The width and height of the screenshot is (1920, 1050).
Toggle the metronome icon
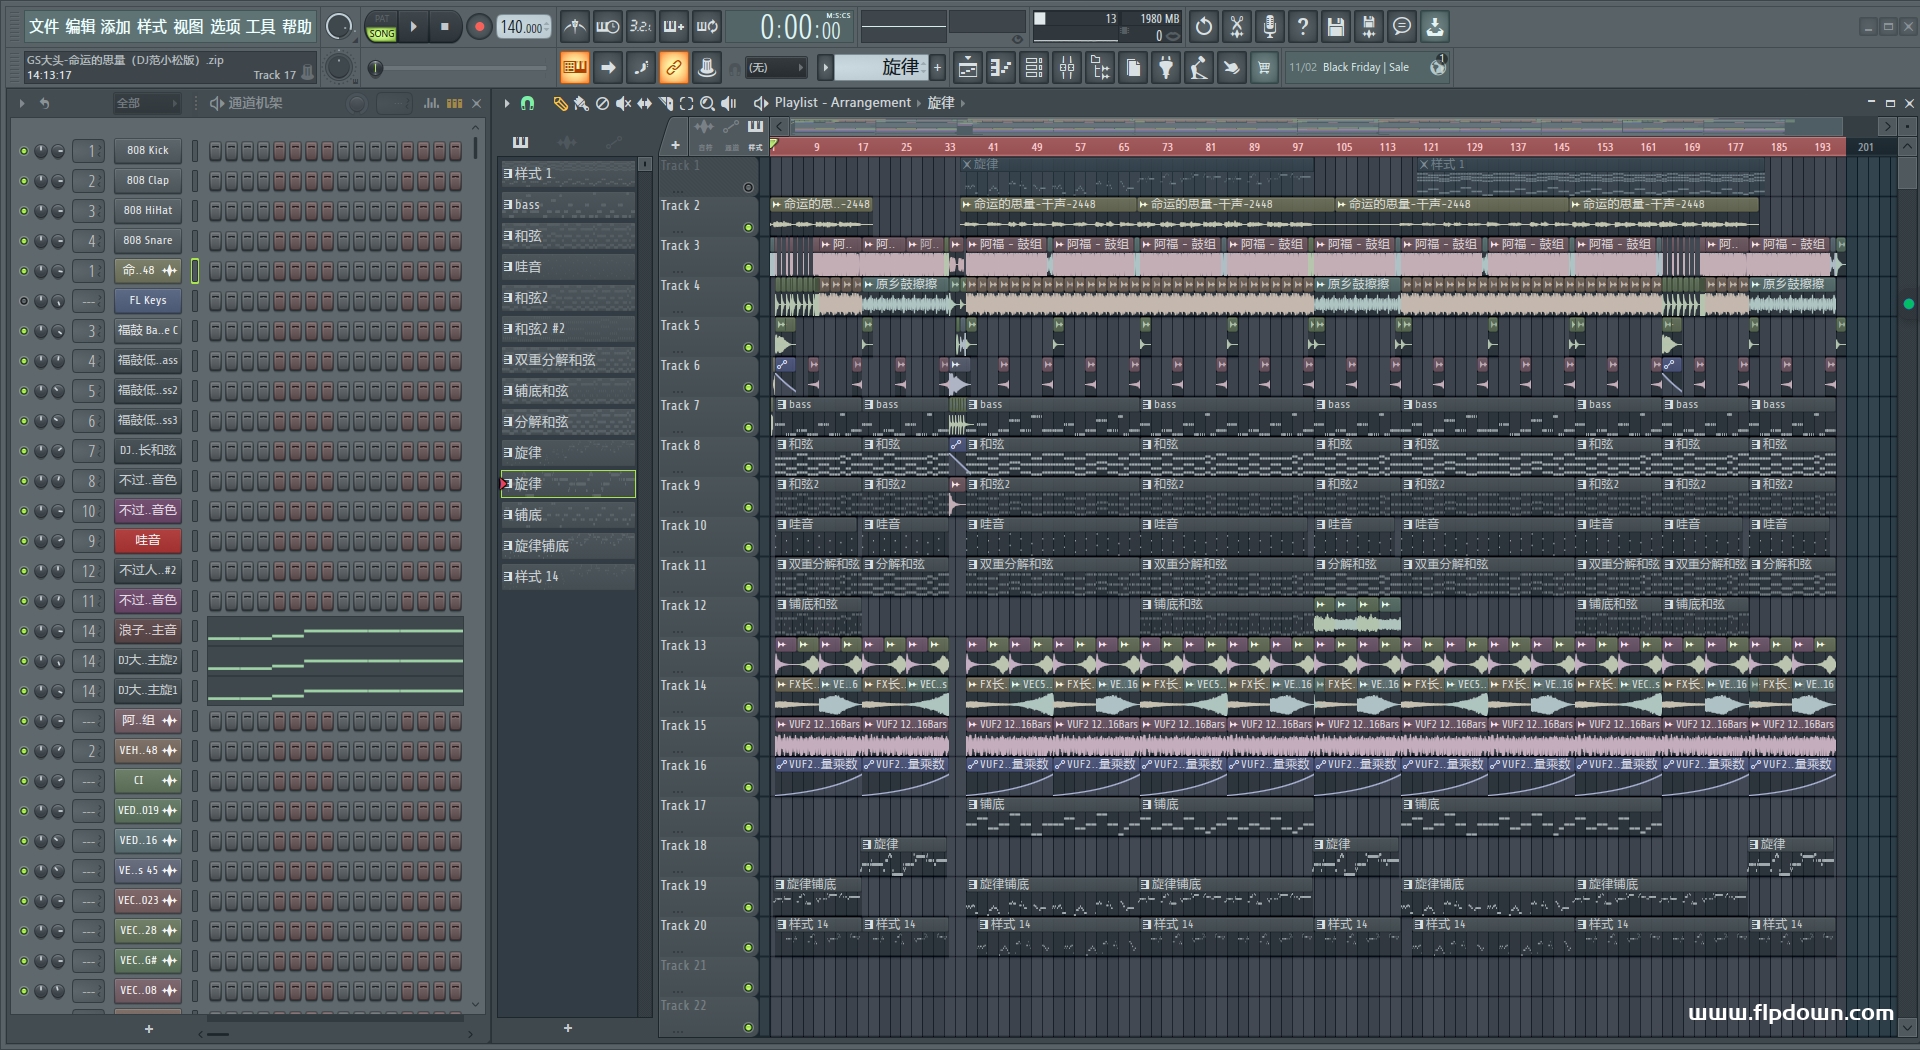(574, 27)
